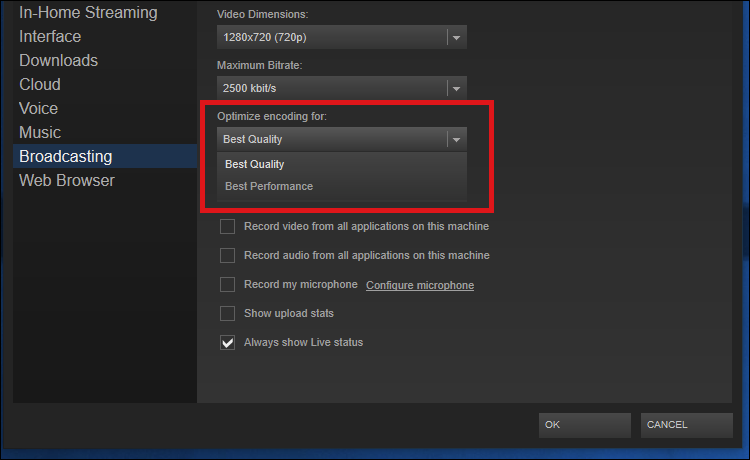Screen dimensions: 750x460
Task: Collapse the Optimize encoding for dropdown
Action: click(x=342, y=139)
